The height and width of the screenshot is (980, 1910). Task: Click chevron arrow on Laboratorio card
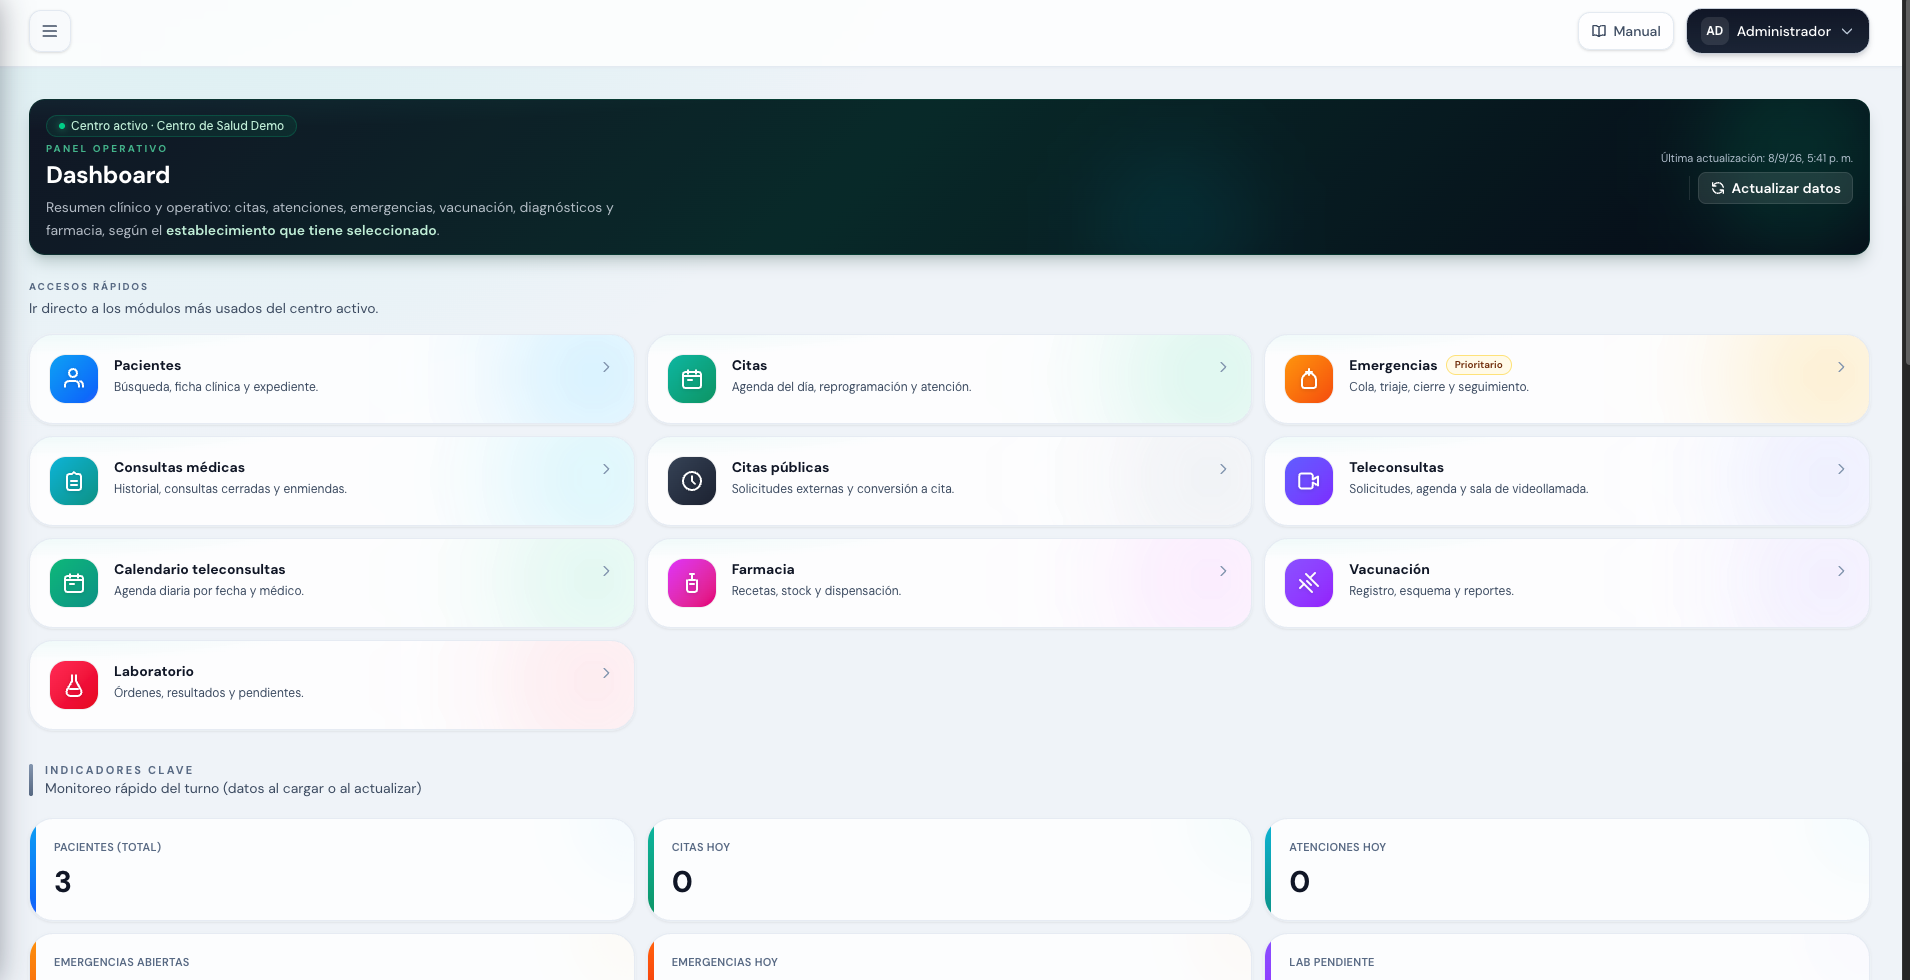click(x=606, y=673)
